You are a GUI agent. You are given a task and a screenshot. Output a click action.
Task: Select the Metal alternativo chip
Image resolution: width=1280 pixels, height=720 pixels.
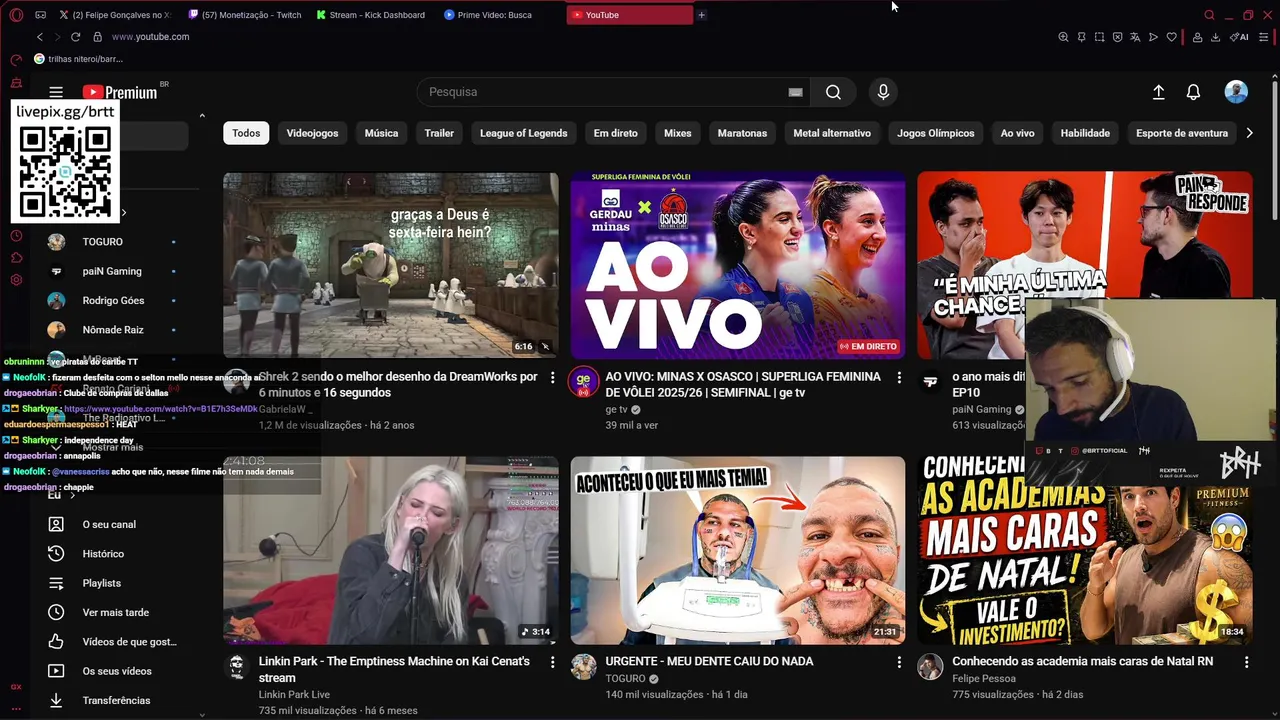[832, 133]
